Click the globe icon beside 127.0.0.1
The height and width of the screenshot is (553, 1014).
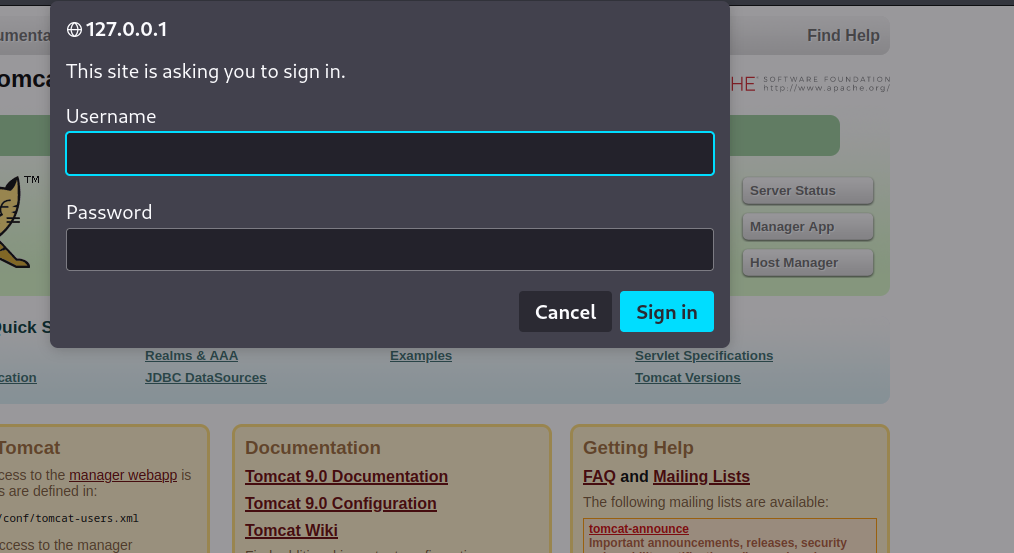(x=74, y=30)
